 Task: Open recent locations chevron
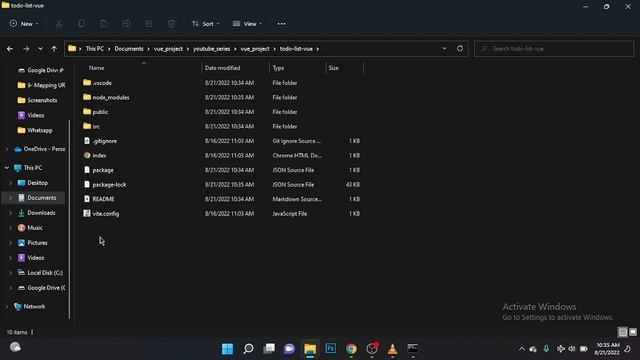(x=40, y=49)
